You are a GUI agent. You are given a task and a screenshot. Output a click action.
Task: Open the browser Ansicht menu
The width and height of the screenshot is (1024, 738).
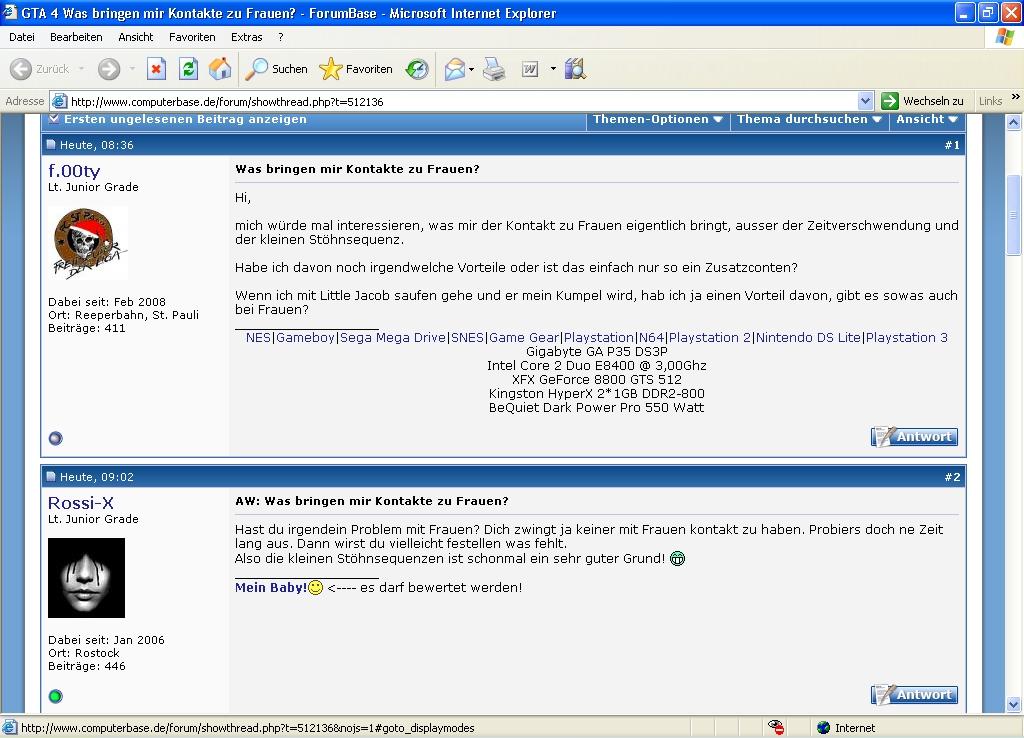tap(135, 37)
